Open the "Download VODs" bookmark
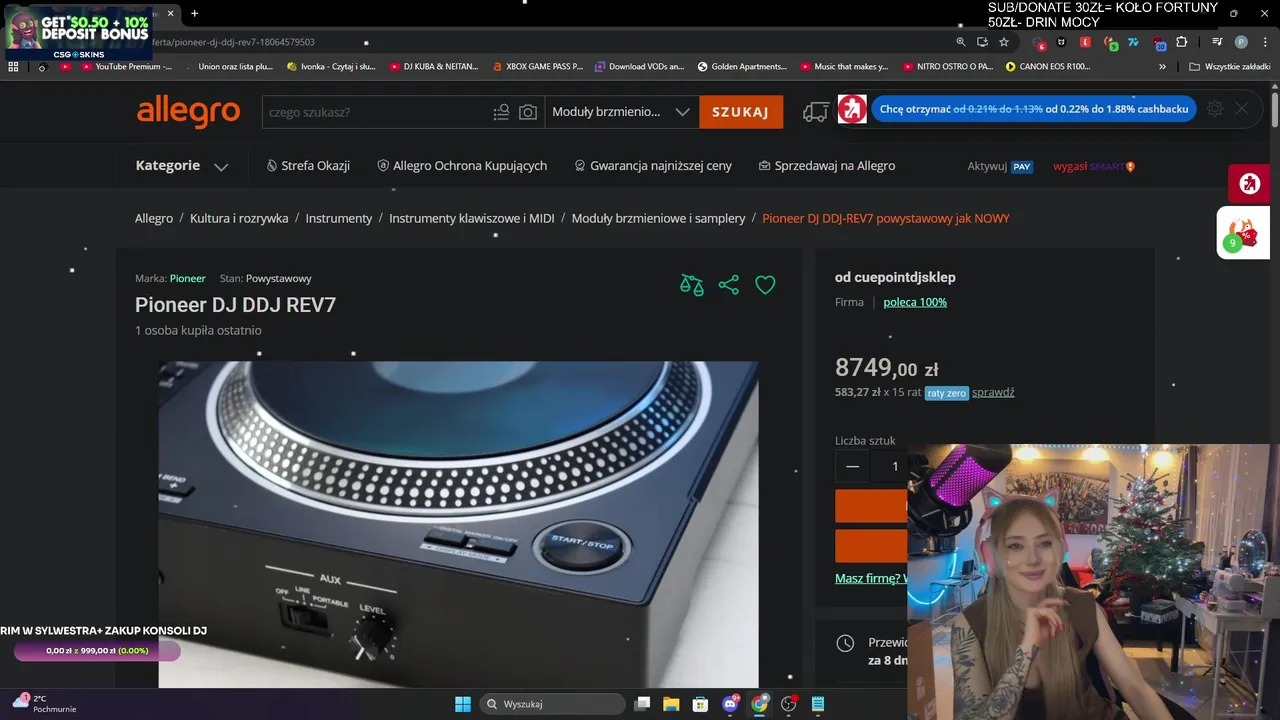 tap(640, 66)
